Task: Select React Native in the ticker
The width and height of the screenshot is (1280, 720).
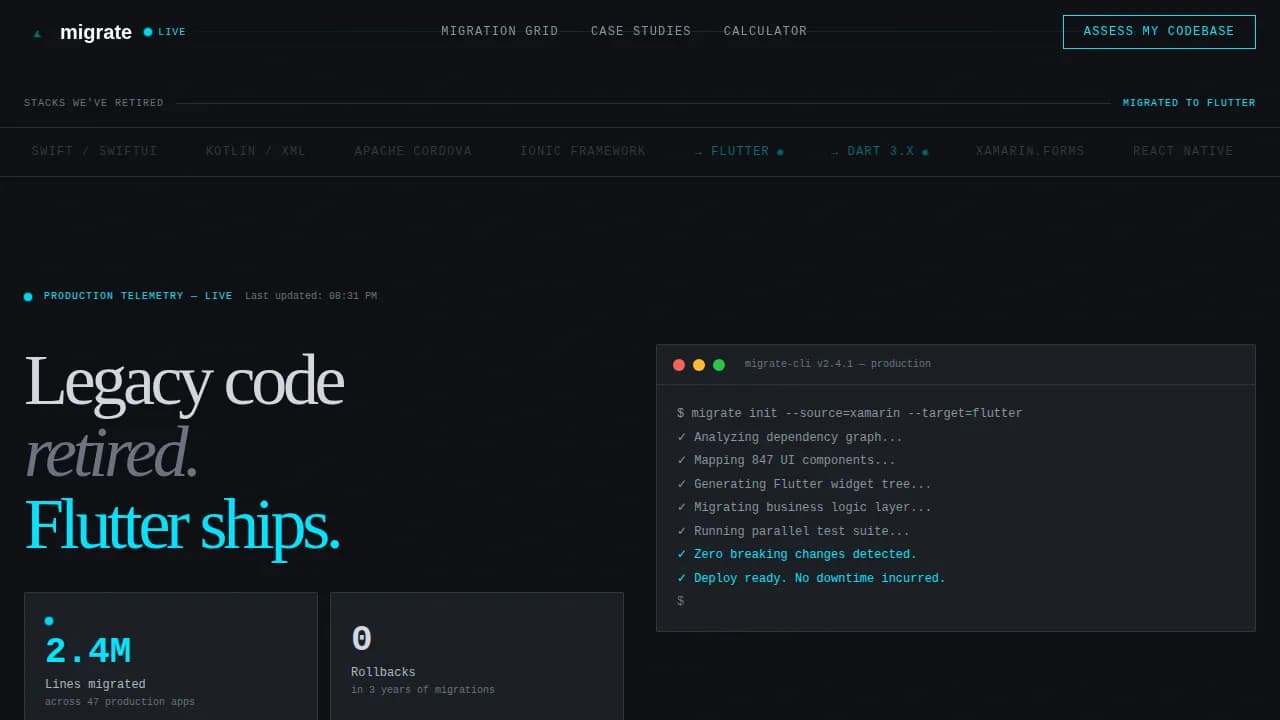Action: click(x=1183, y=152)
